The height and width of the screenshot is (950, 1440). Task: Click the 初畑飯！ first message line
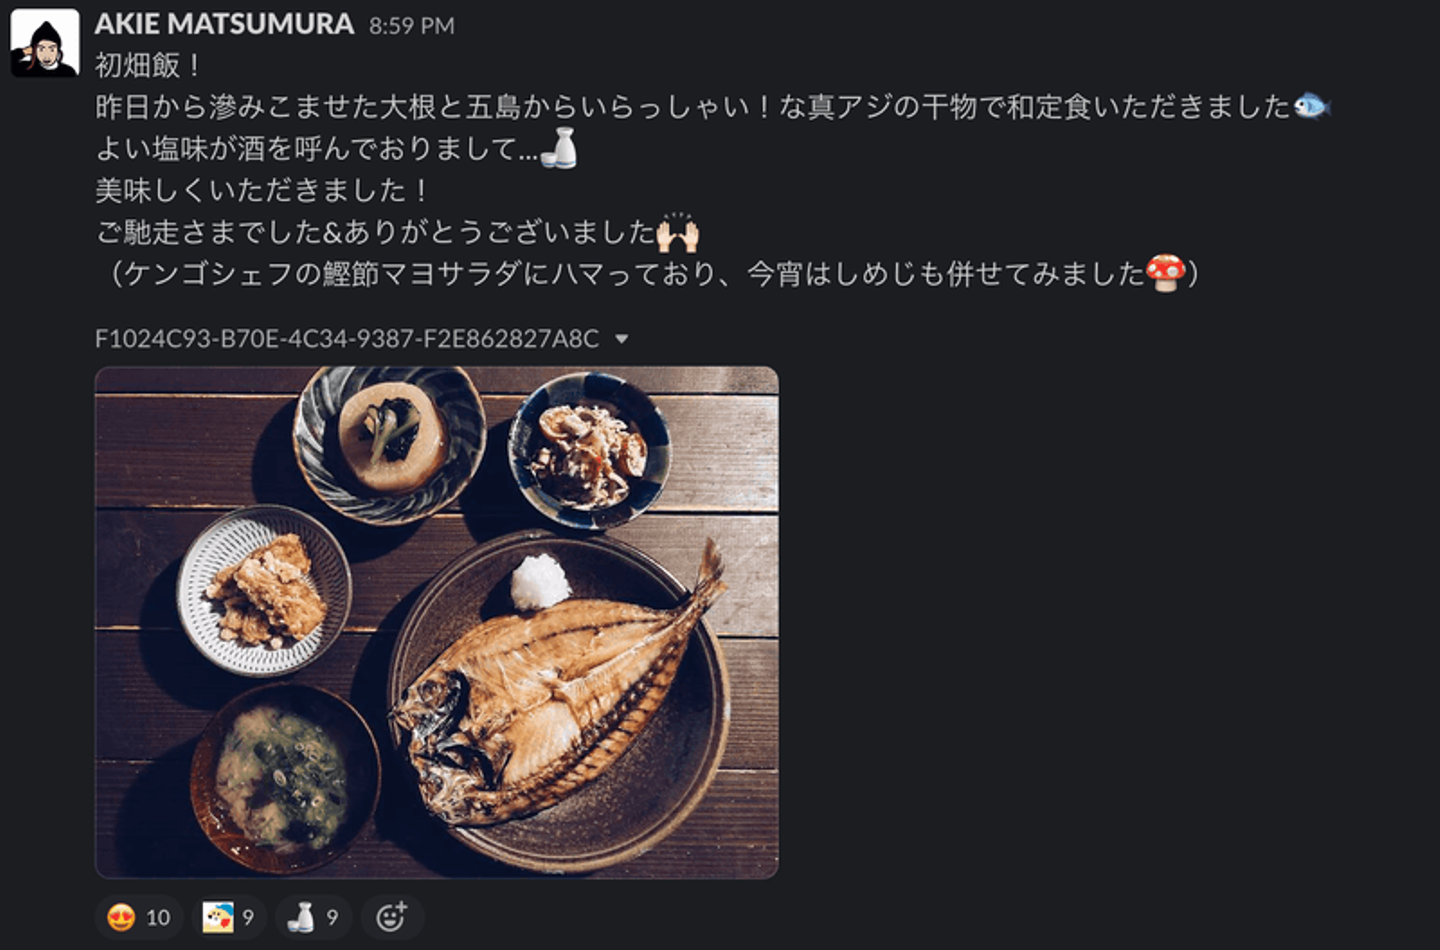pos(149,66)
